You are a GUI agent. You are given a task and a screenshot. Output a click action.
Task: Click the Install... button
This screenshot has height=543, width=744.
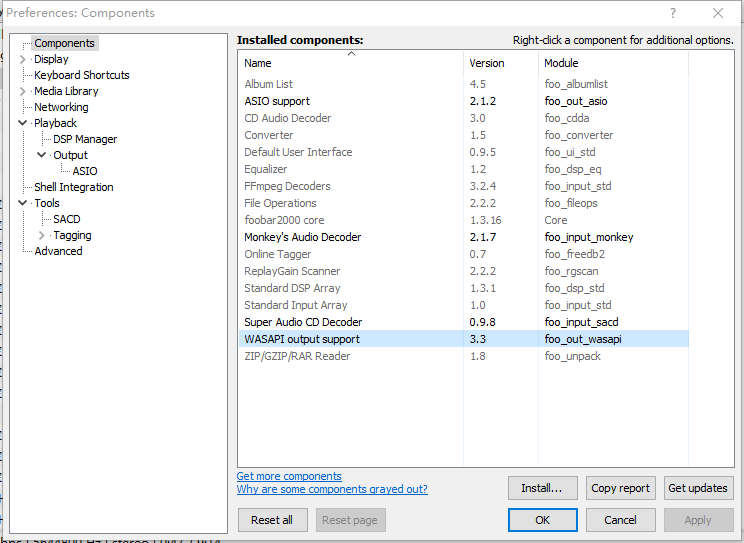(542, 488)
